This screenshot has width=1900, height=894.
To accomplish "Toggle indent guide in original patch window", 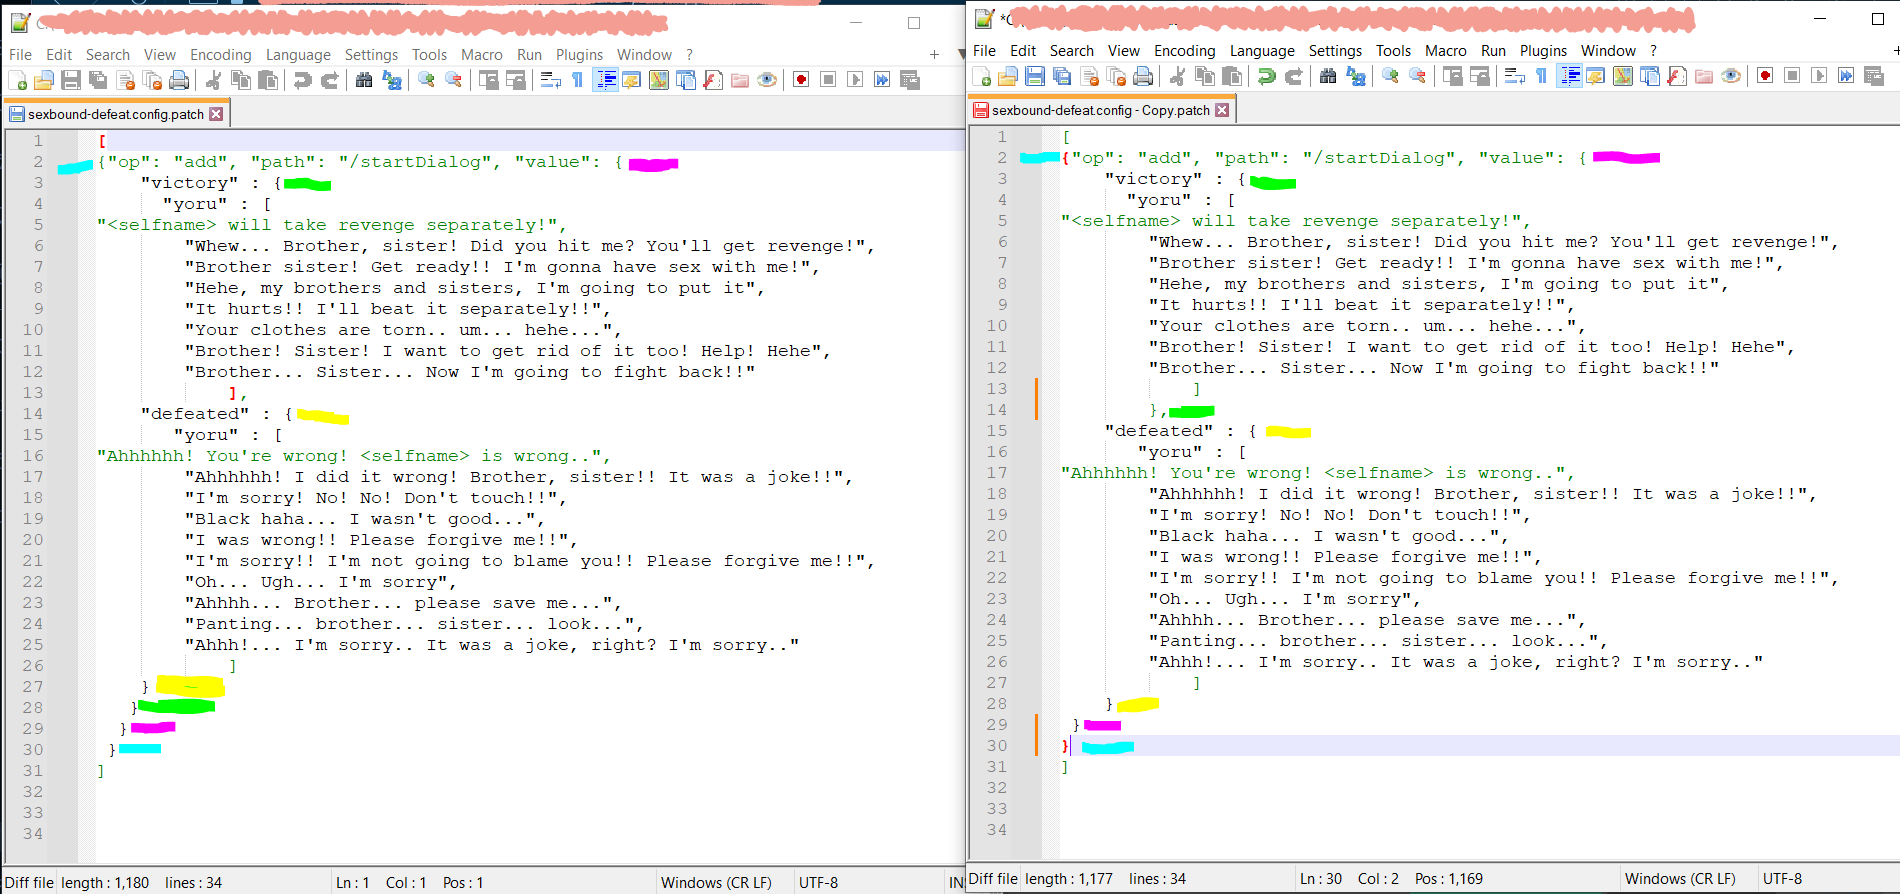I will pos(605,80).
